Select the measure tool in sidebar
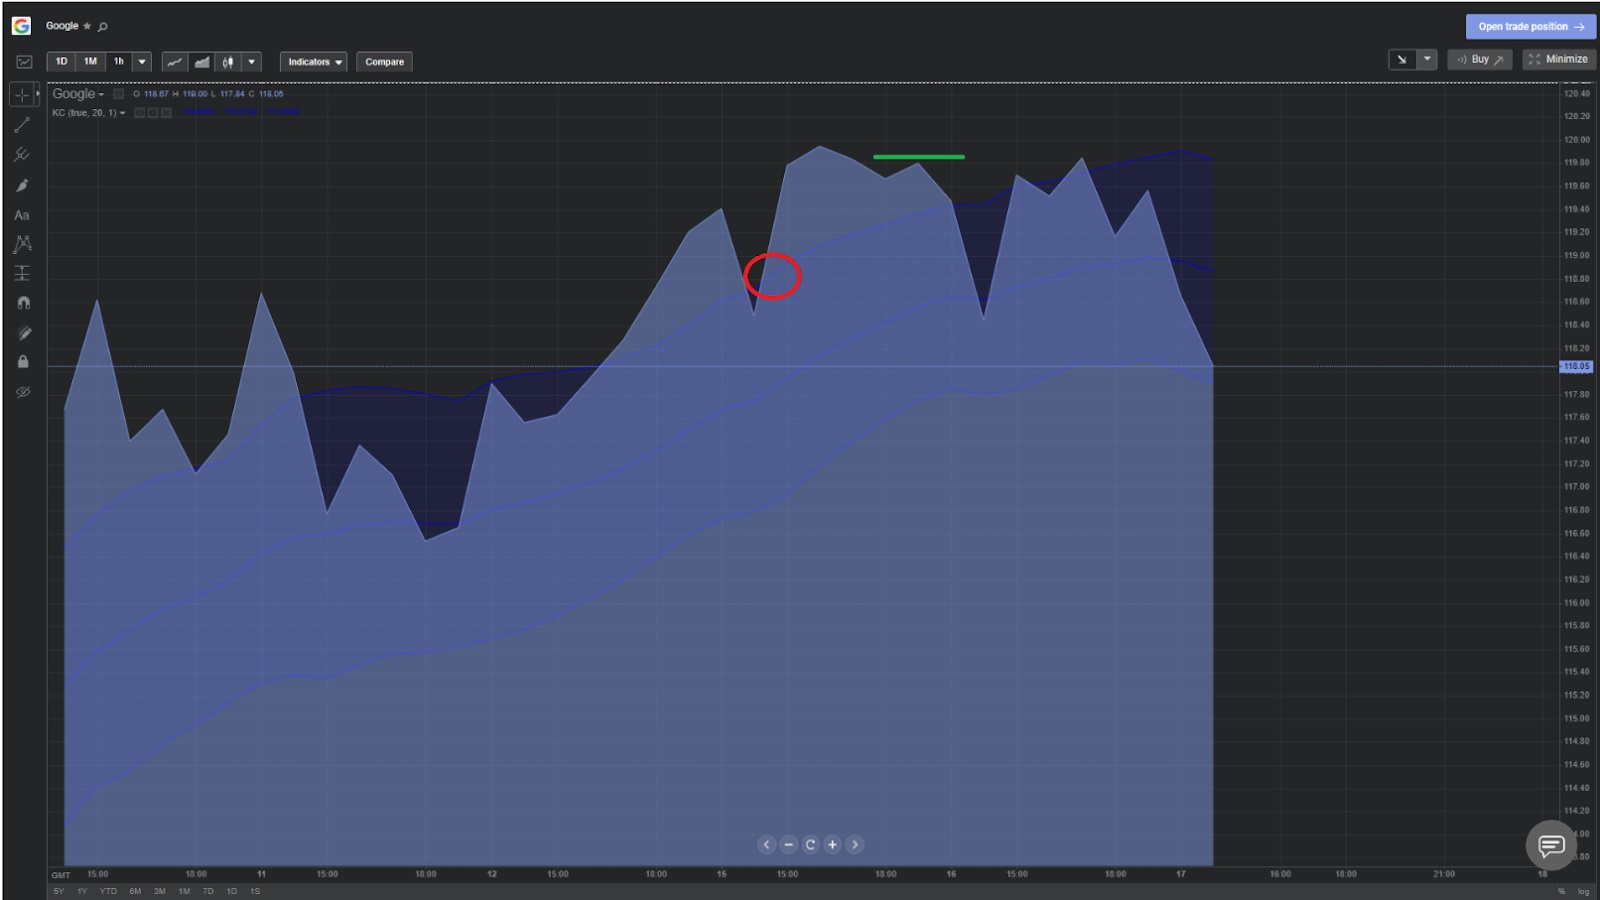 click(22, 273)
